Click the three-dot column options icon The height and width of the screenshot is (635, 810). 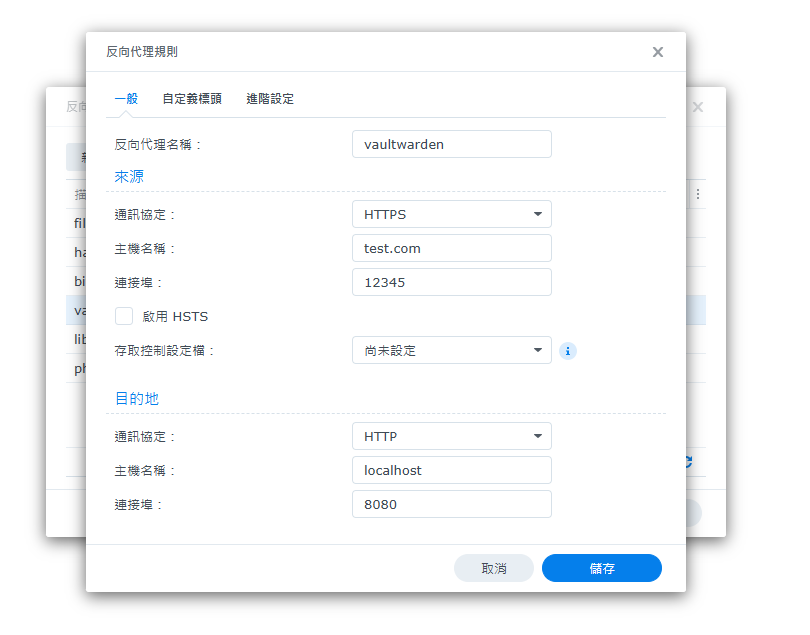(x=697, y=194)
